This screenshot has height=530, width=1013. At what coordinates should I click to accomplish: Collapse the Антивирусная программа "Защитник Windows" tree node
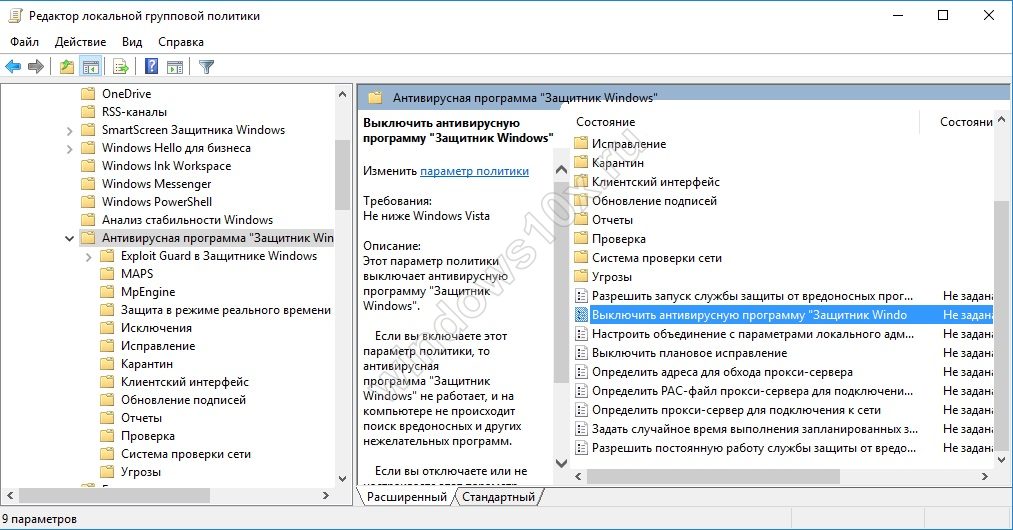tap(69, 238)
